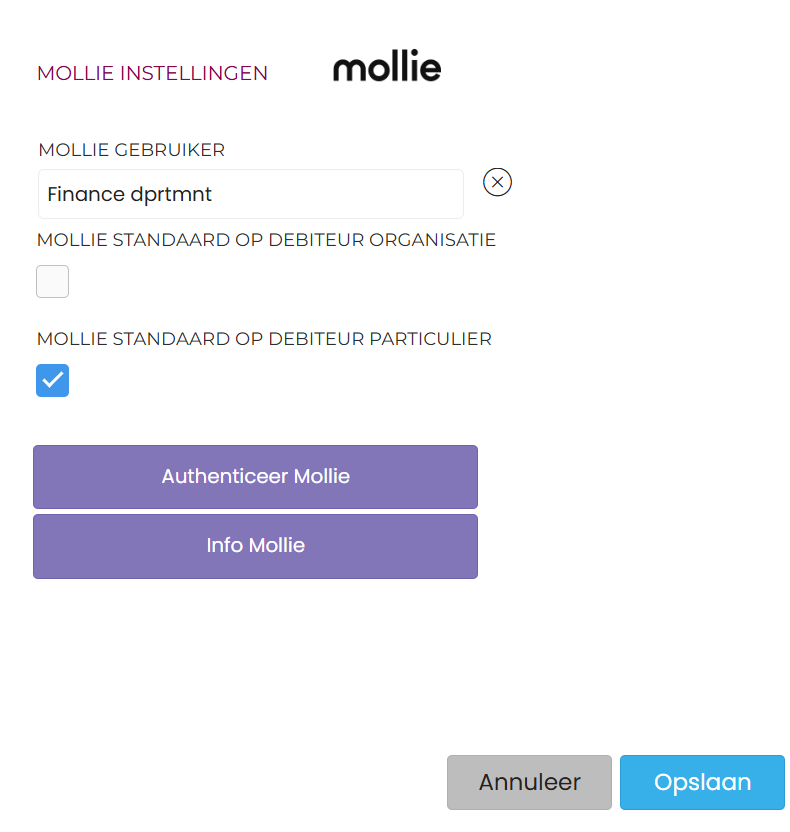This screenshot has height=832, width=790.
Task: Open Info Mollie
Action: (255, 546)
